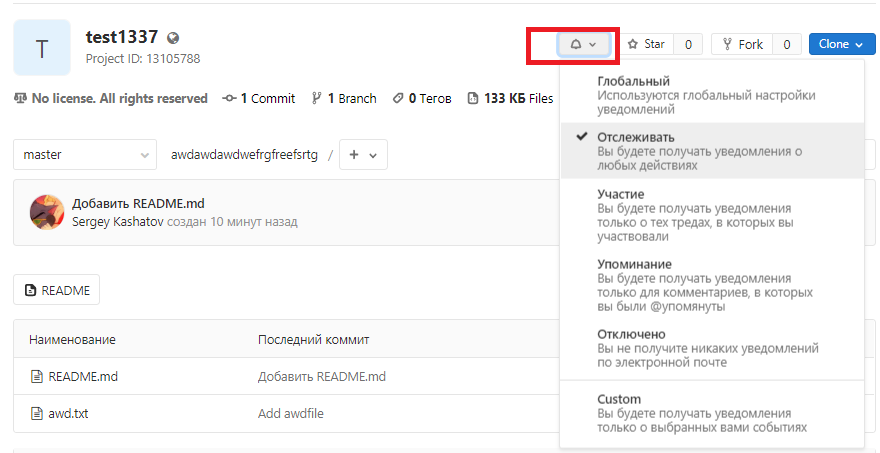This screenshot has width=880, height=453.
Task: Open the plus add-file dropdown
Action: pyautogui.click(x=363, y=155)
